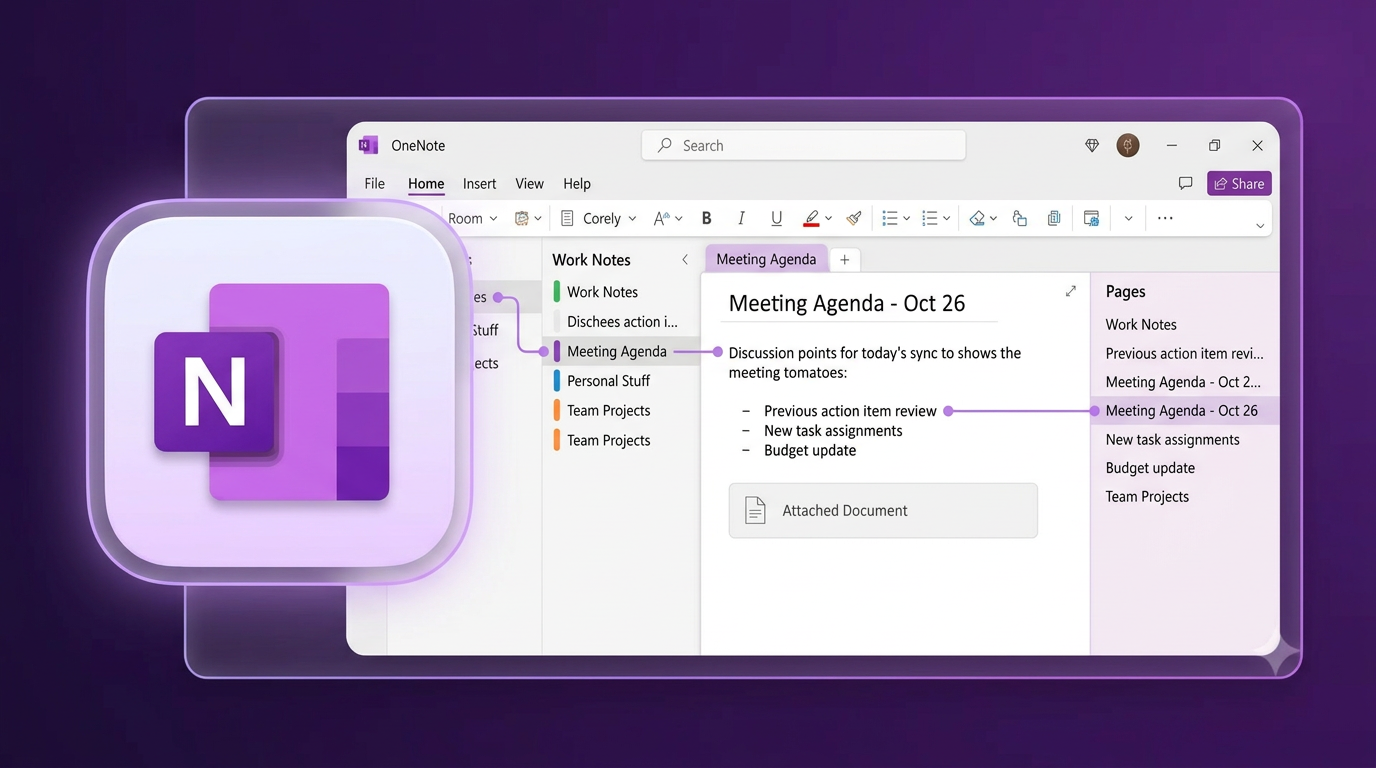Screen dimensions: 1376x768
Task: Expand the numbered list style arrow
Action: tap(947, 218)
